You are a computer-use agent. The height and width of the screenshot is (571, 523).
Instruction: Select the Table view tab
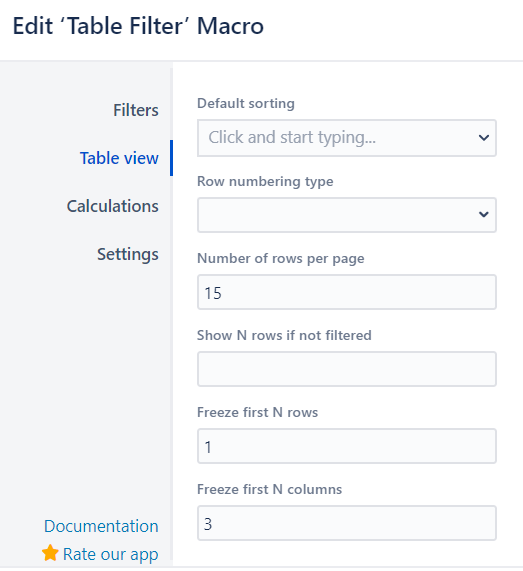point(119,158)
